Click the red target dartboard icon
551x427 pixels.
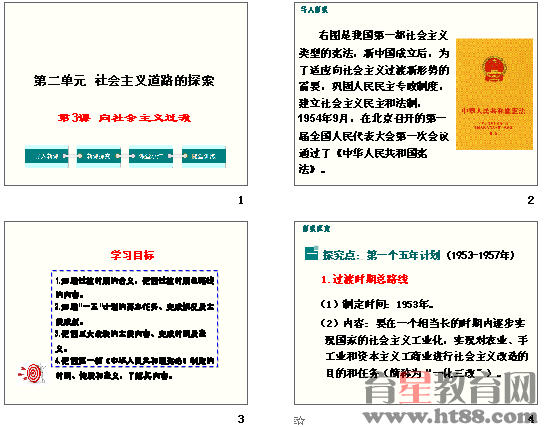pos(32,373)
